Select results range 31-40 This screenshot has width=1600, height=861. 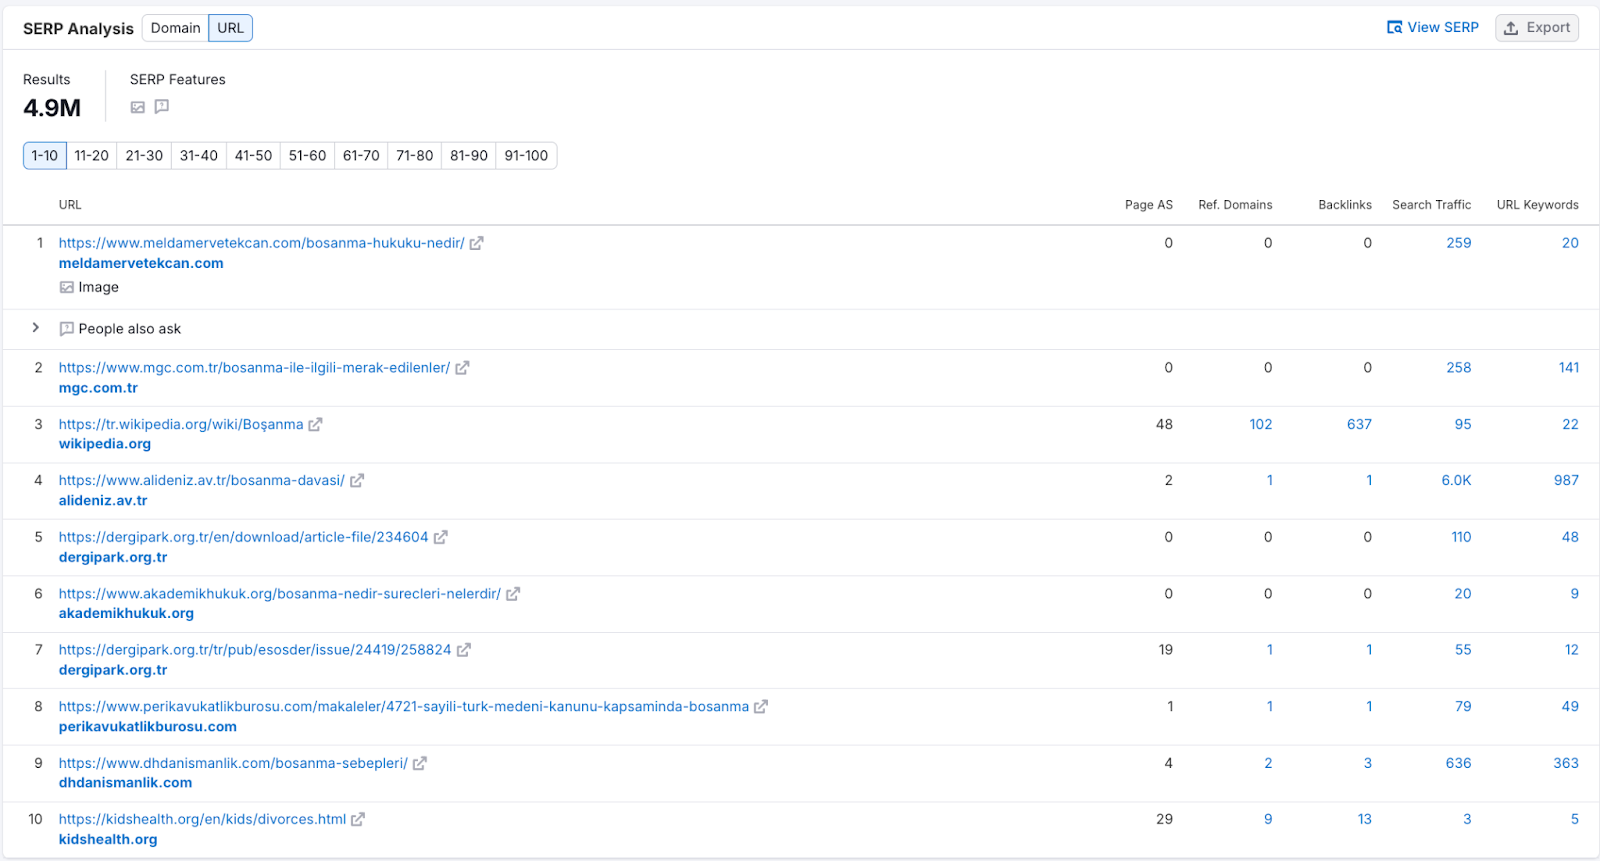tap(199, 156)
